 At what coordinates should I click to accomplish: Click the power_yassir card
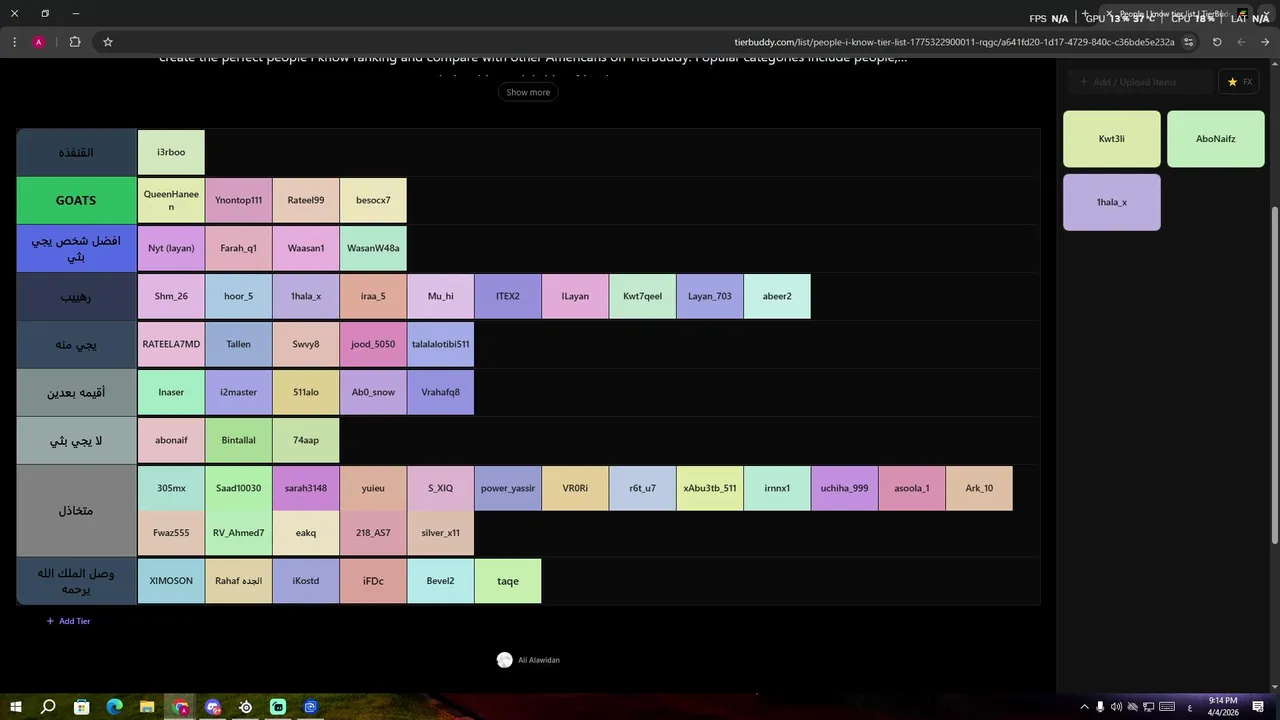508,488
